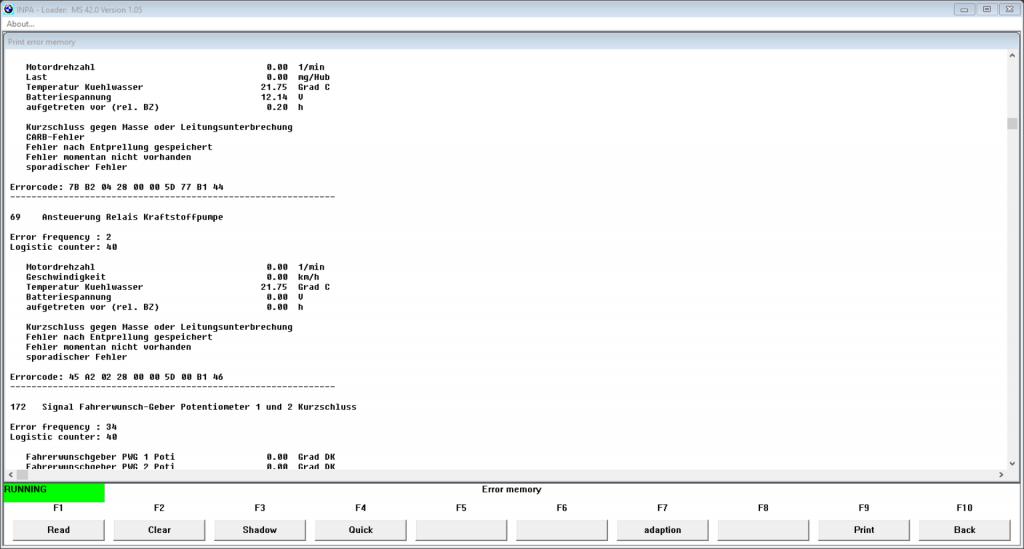Click the vertical scrollbar up arrow
The image size is (1024, 549).
(1012, 56)
